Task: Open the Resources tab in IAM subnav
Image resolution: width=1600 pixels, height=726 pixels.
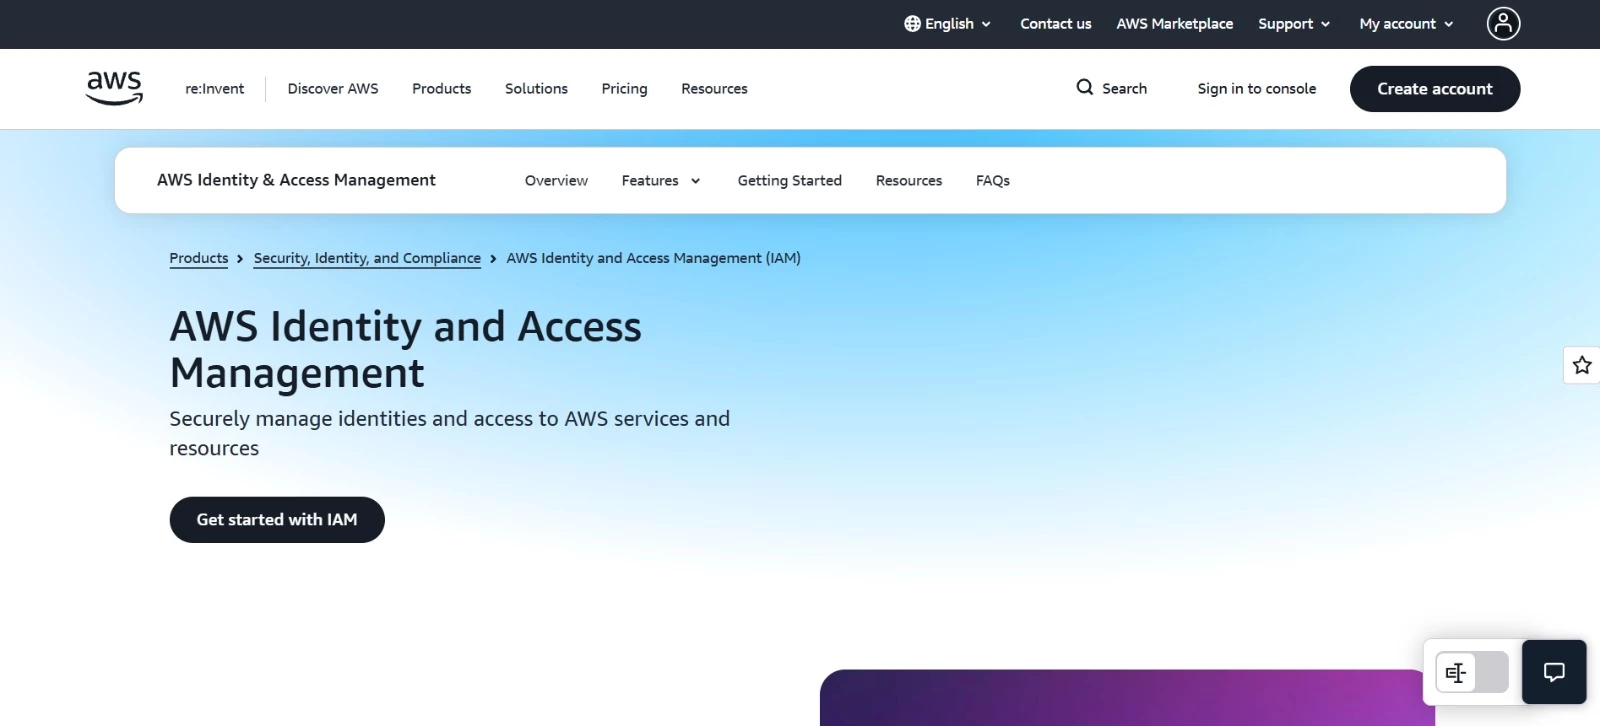Action: click(x=908, y=181)
